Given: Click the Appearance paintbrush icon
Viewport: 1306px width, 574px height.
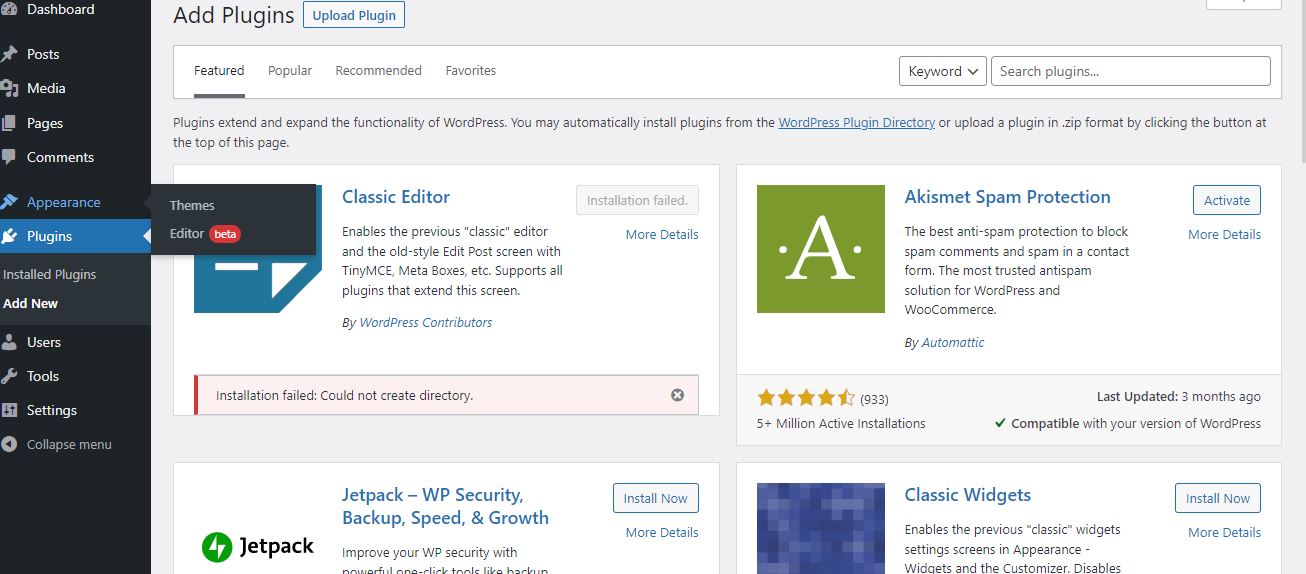Looking at the screenshot, I should (9, 202).
